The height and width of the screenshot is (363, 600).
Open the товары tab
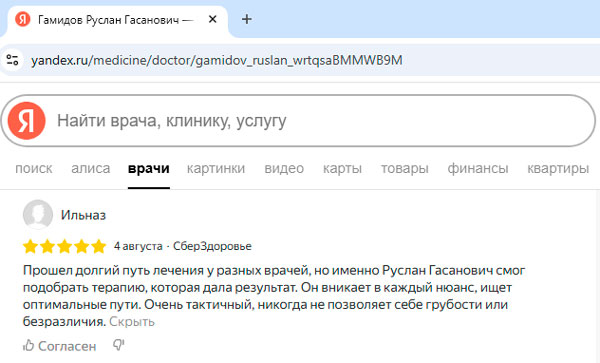(x=405, y=168)
